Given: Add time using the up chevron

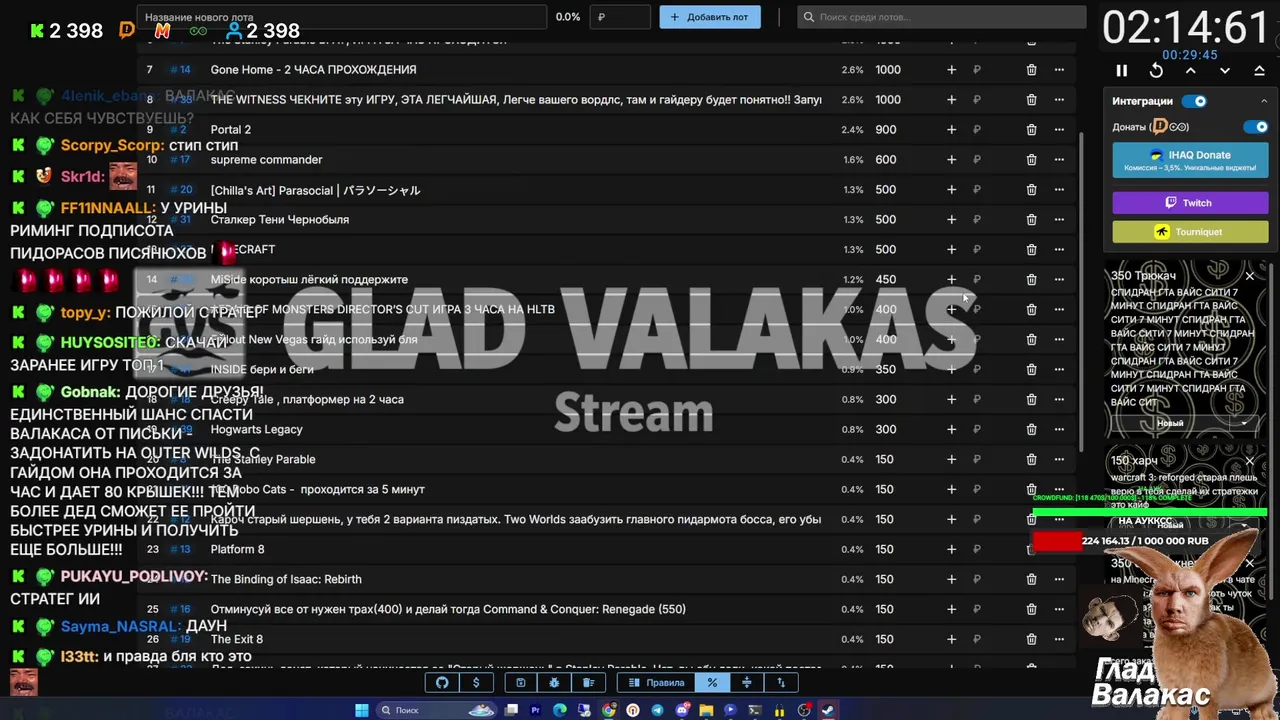Looking at the screenshot, I should [x=1190, y=71].
